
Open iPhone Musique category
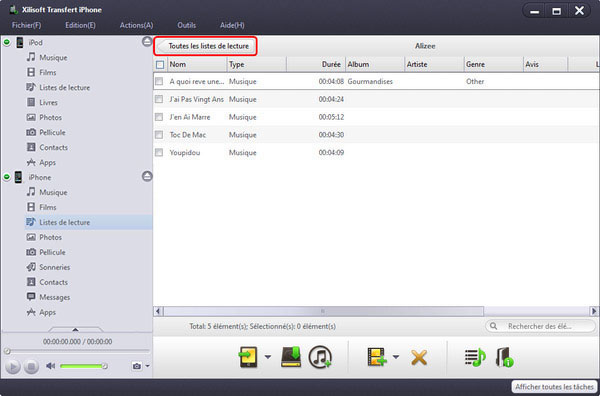click(x=47, y=192)
